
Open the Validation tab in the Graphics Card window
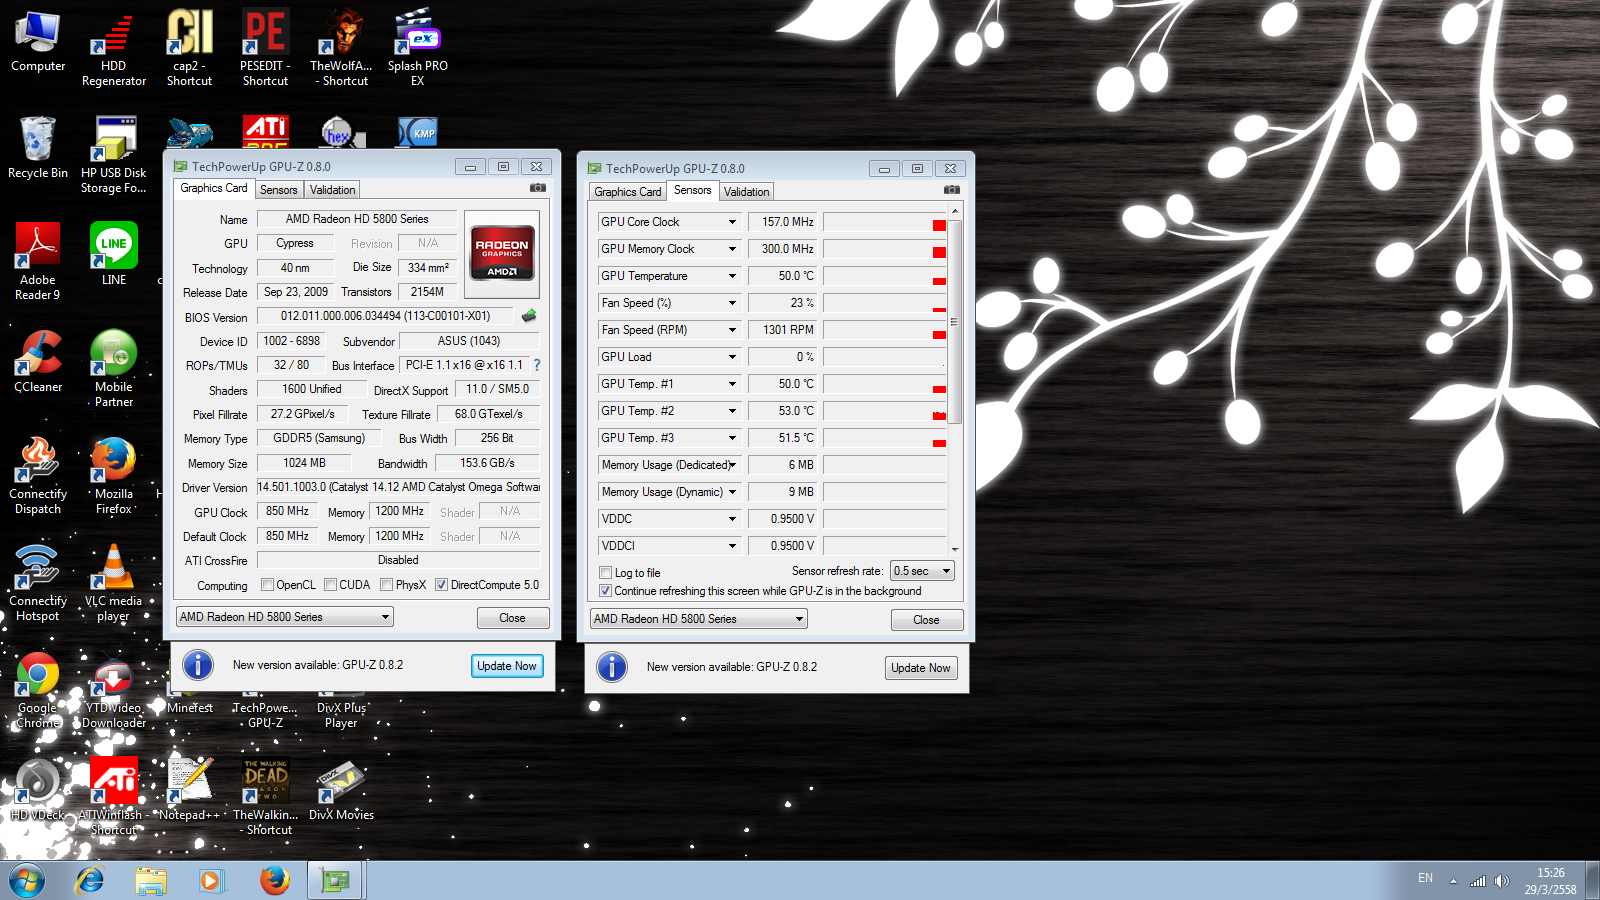(332, 190)
